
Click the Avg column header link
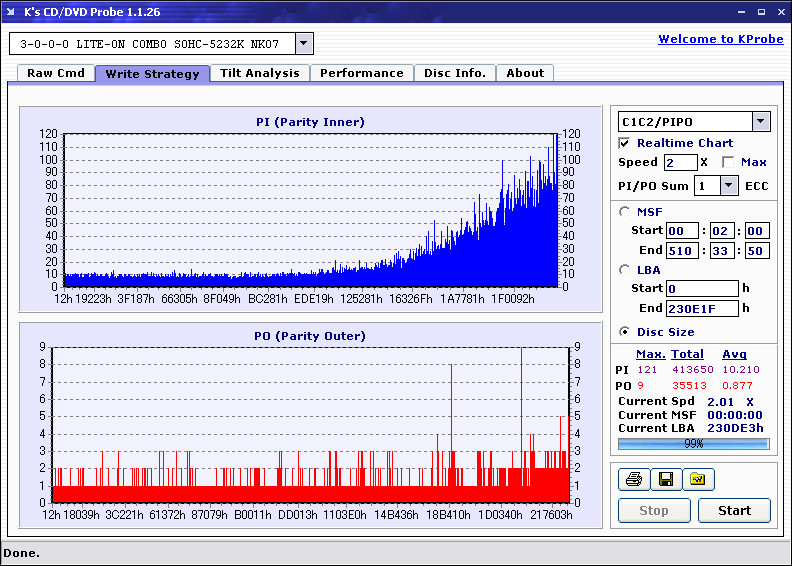tap(734, 354)
